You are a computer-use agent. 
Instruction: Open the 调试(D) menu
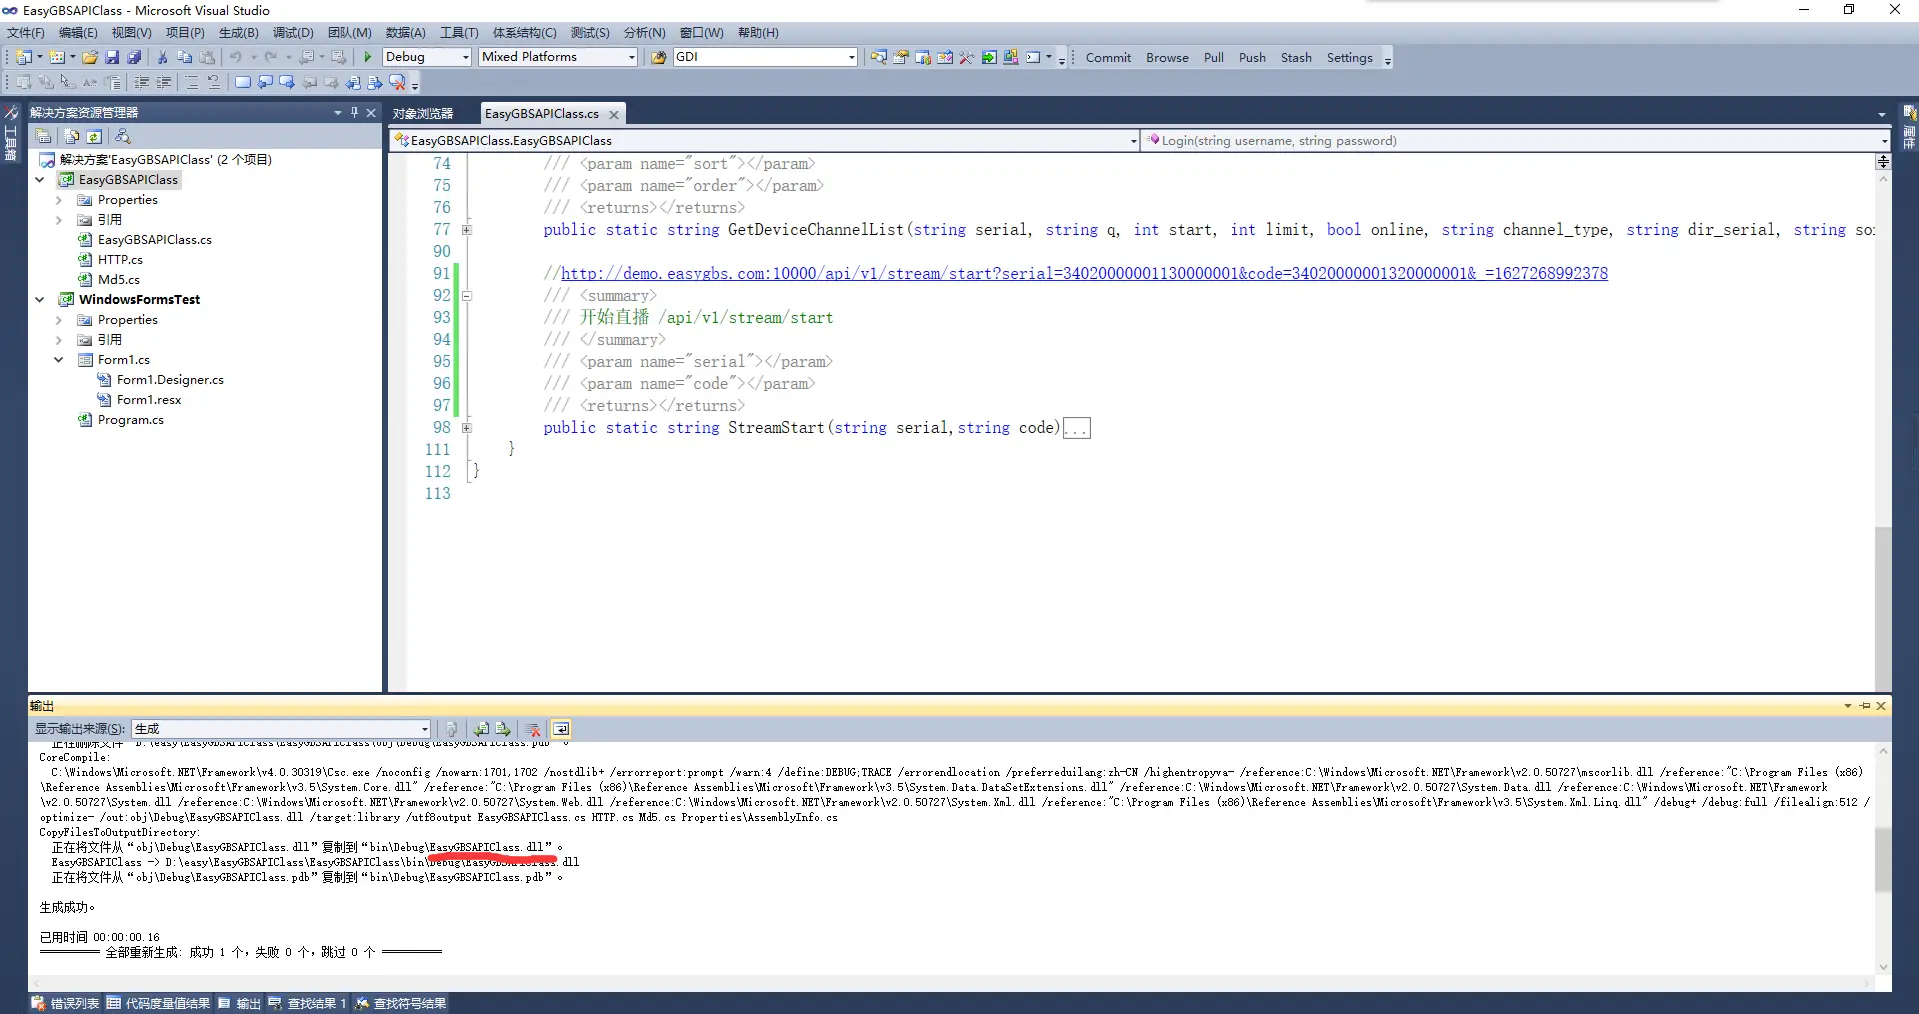pos(293,33)
